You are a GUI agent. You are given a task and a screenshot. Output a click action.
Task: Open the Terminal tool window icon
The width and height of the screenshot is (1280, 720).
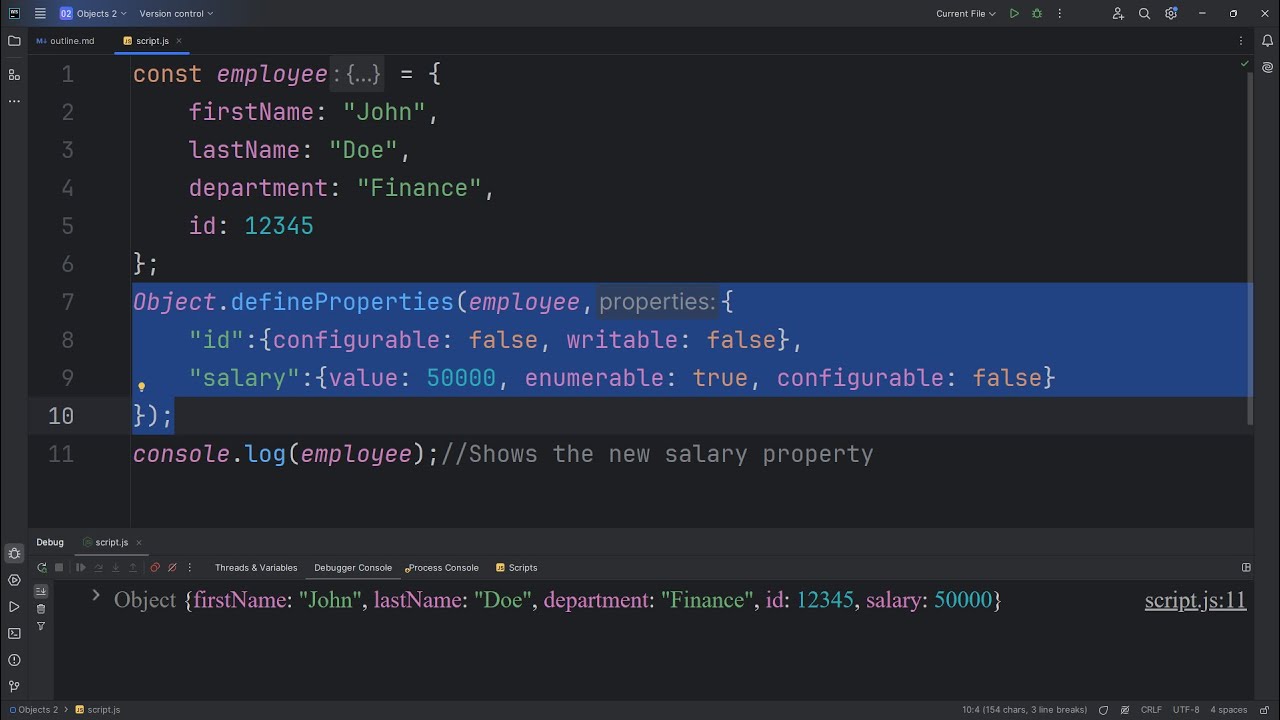point(14,633)
